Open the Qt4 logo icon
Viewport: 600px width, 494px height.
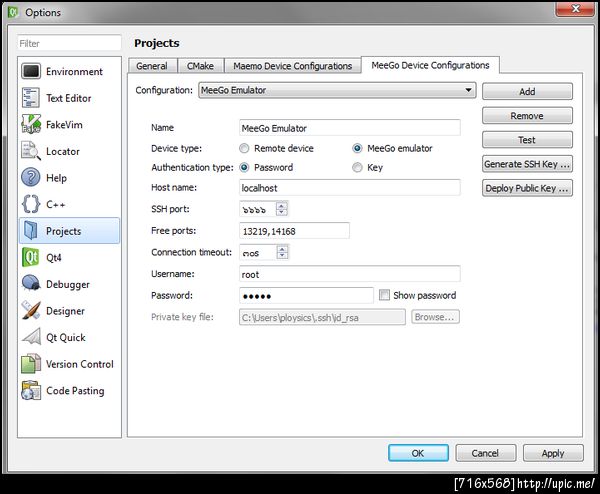coord(31,257)
